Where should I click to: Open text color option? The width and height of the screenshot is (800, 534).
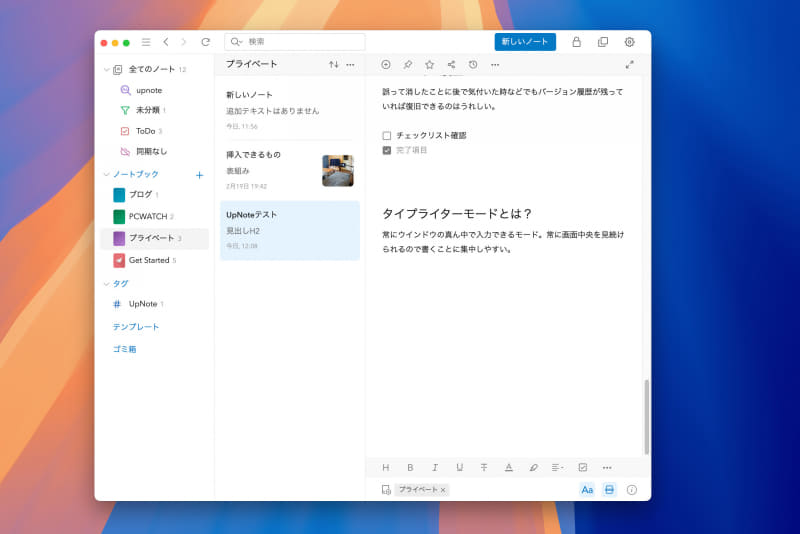(509, 467)
